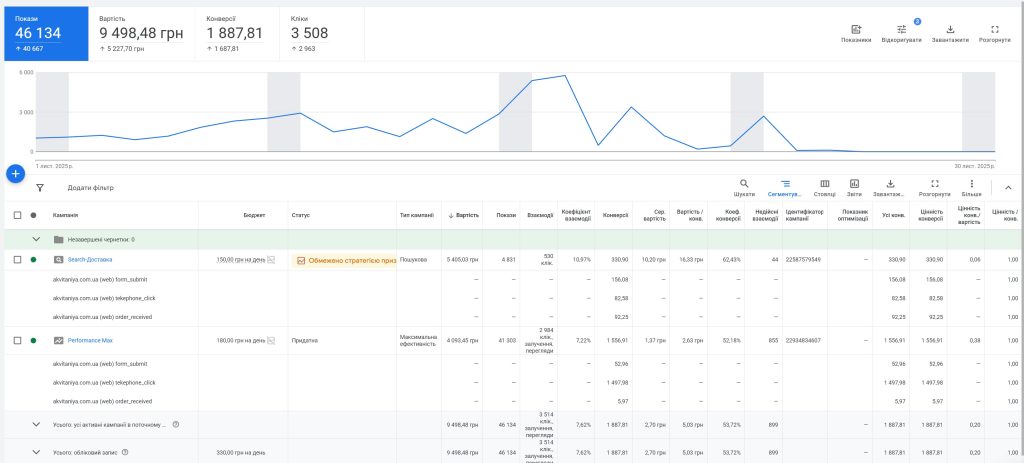Screen dimensions: 1024x463
Task: Click the Додати фільтр input field
Action: tap(91, 188)
